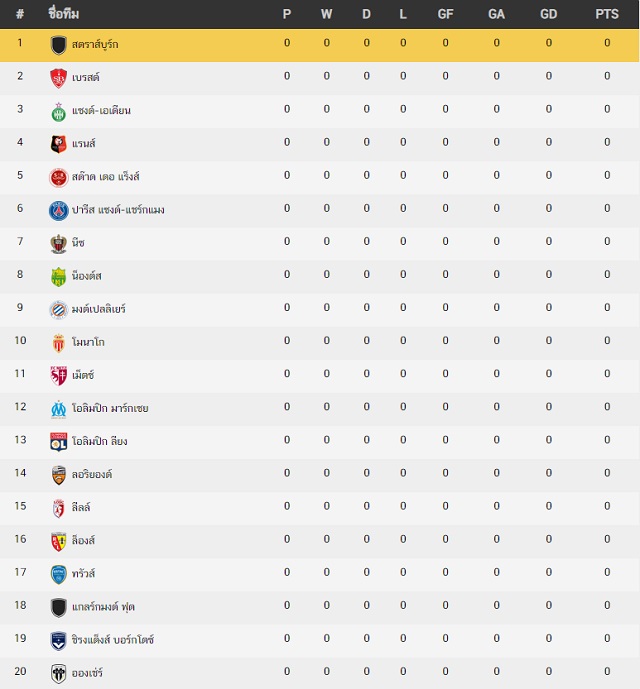Click the GD column header
Image resolution: width=640 pixels, height=689 pixels.
click(548, 14)
